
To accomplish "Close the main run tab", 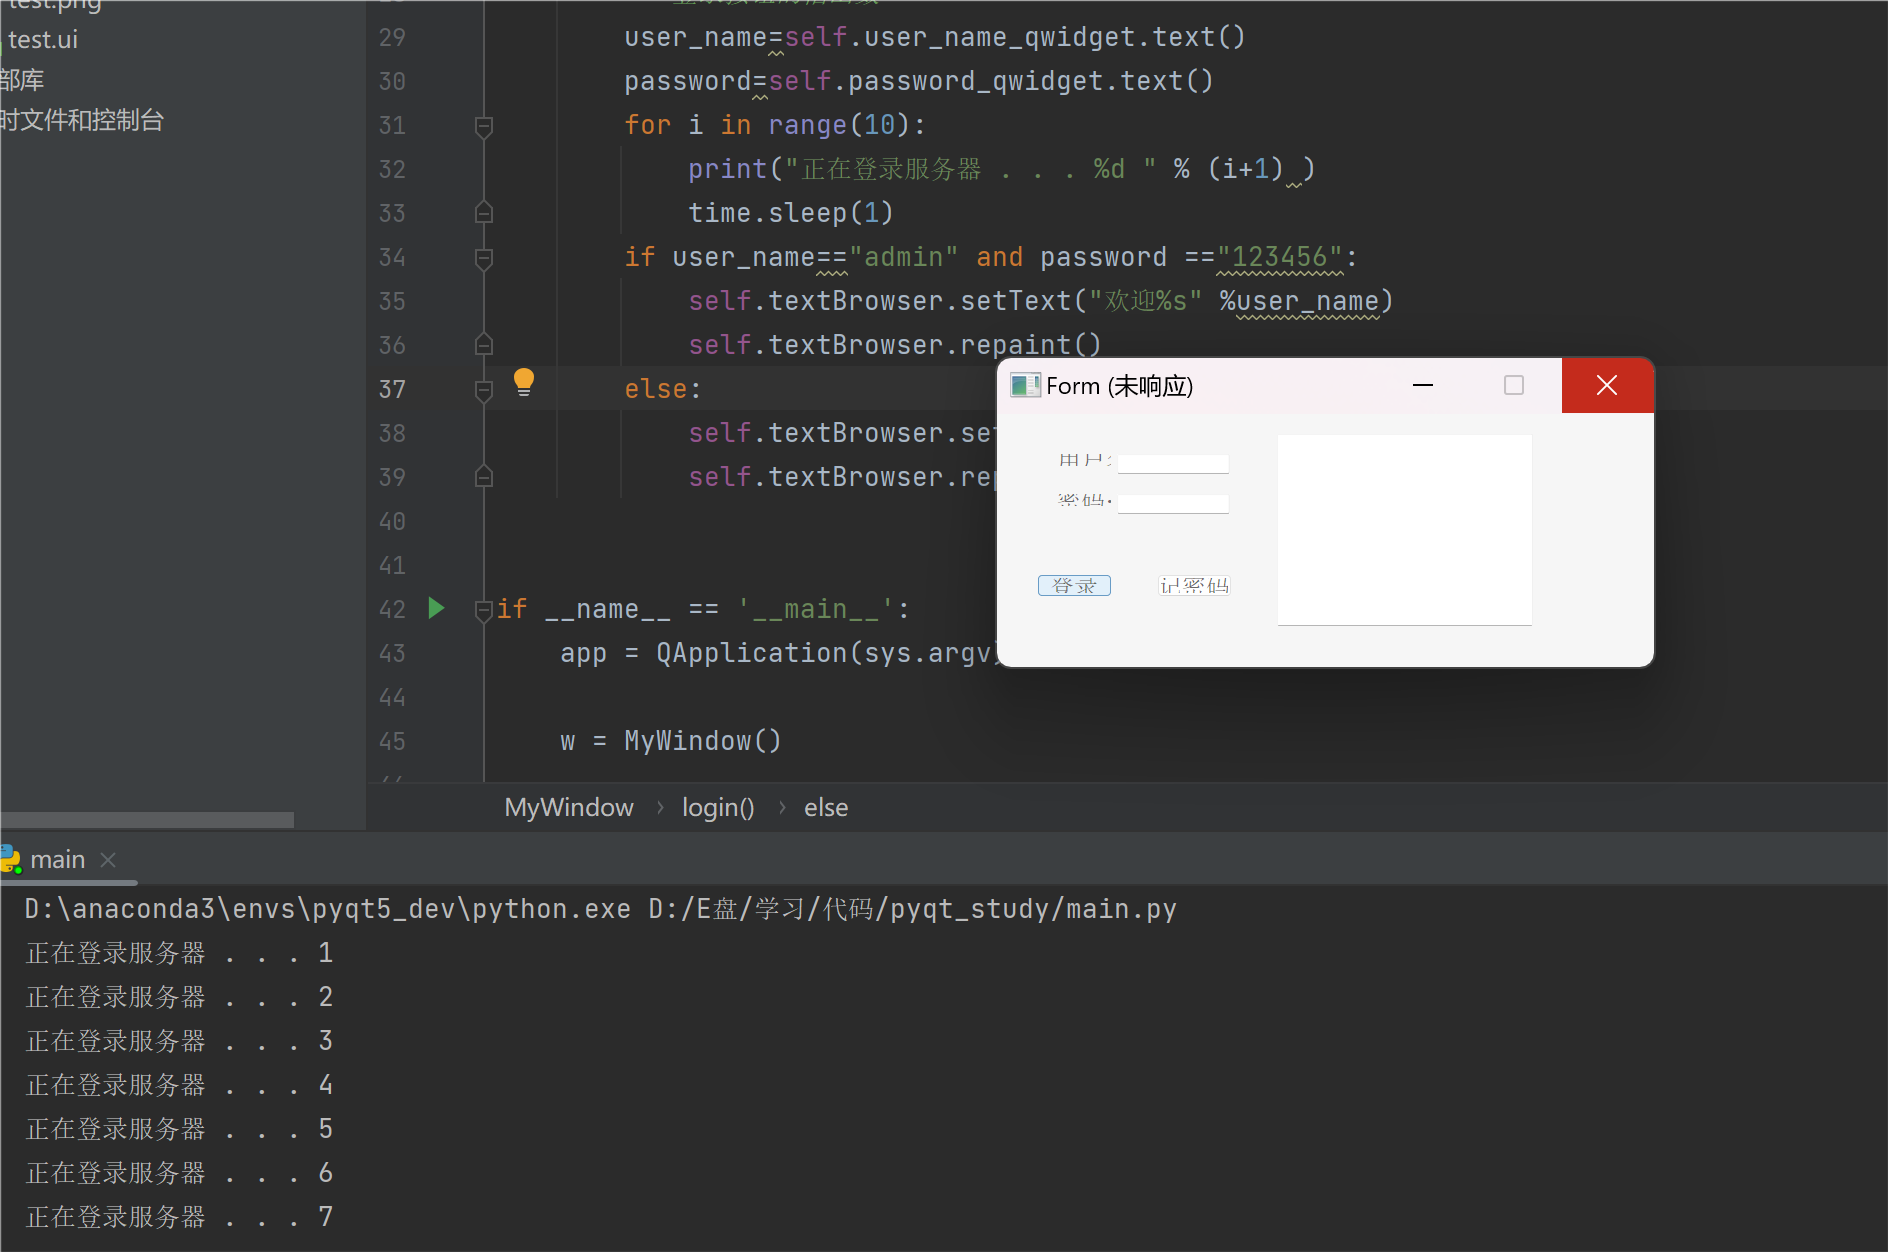I will [x=109, y=859].
